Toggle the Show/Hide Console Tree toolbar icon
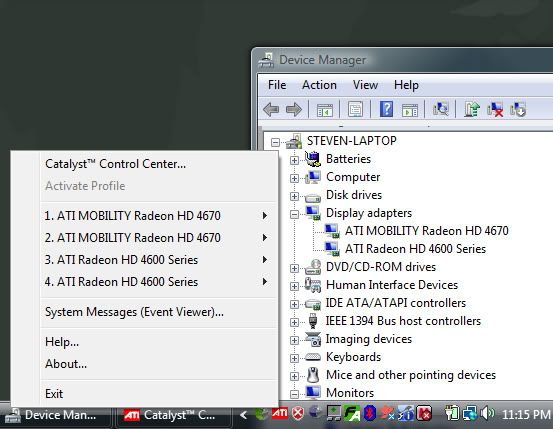The width and height of the screenshot is (553, 429). pos(324,110)
